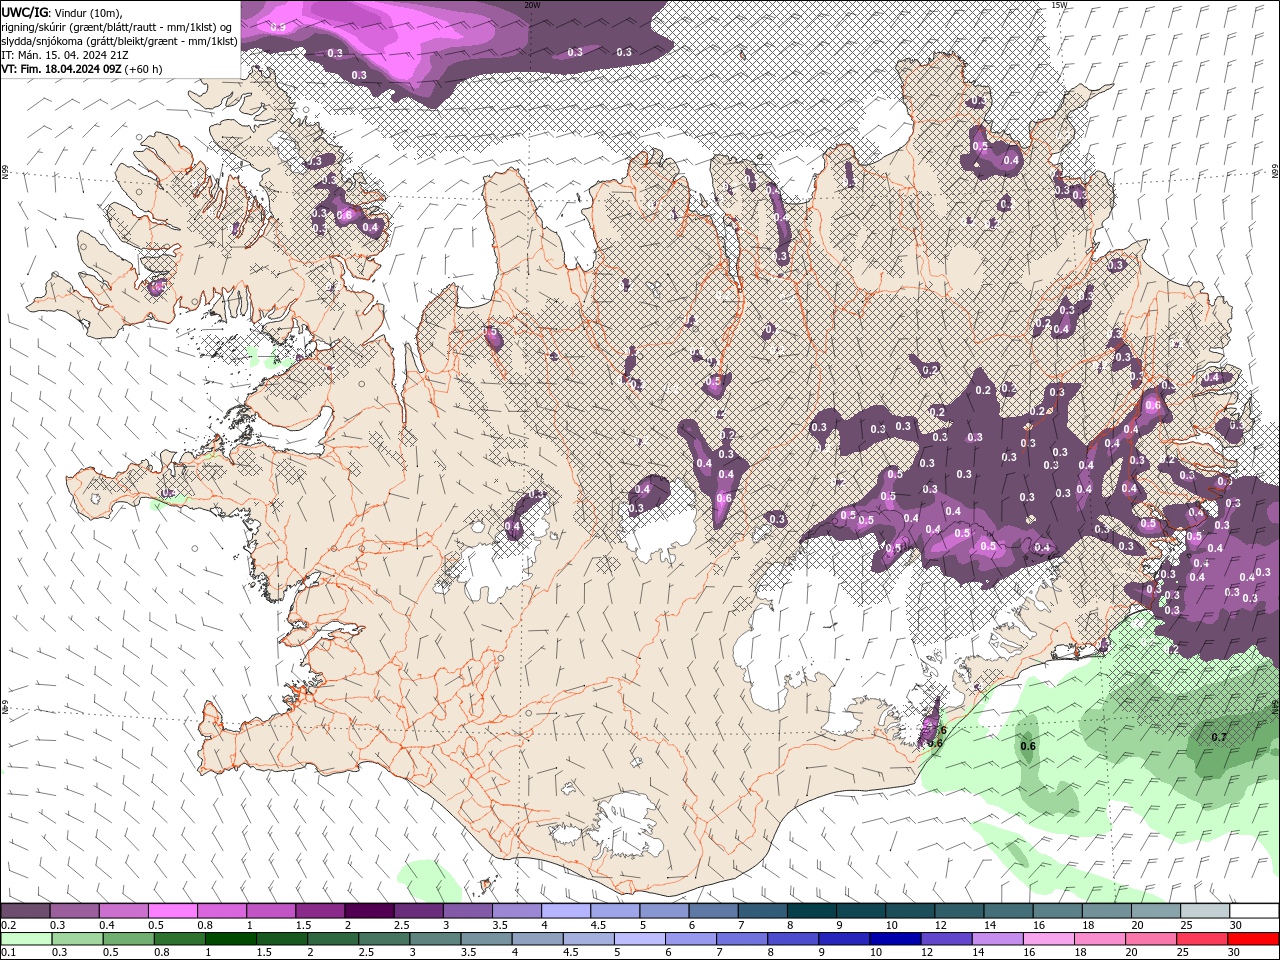Click the 20W longitude label at top

pos(532,5)
